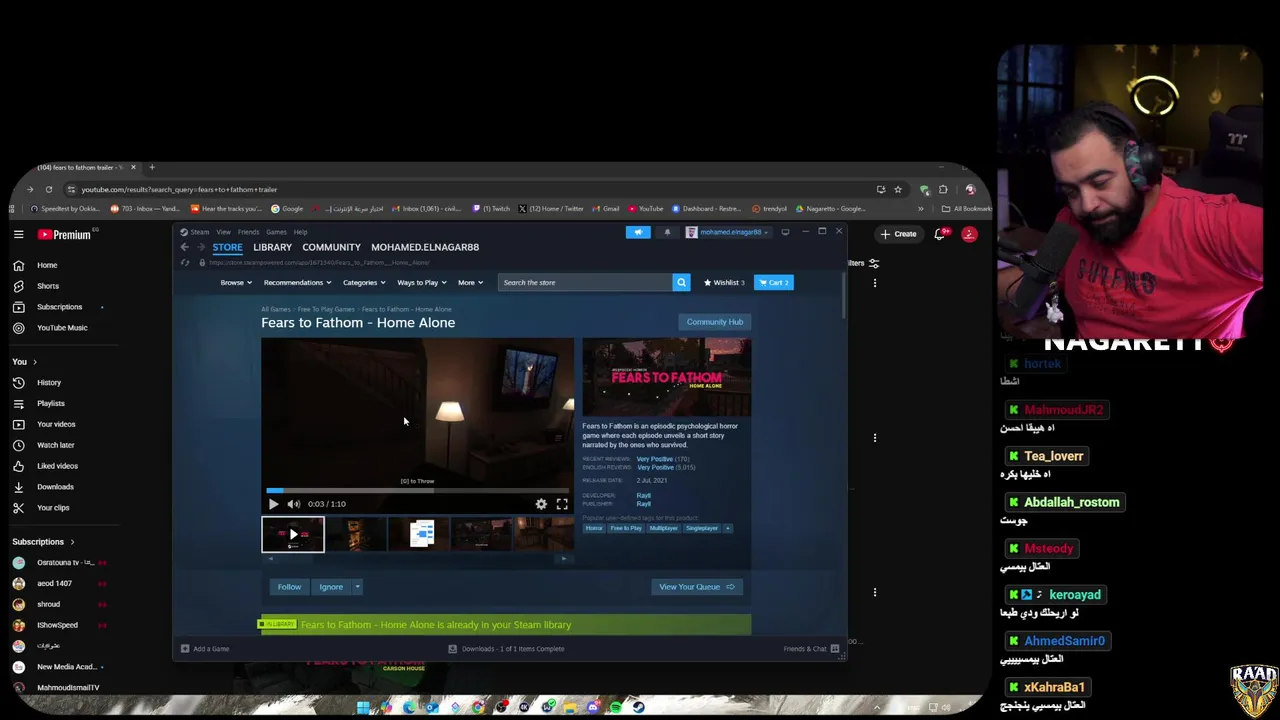Select the first trailer thumbnail
Image resolution: width=1280 pixels, height=720 pixels.
(x=293, y=534)
